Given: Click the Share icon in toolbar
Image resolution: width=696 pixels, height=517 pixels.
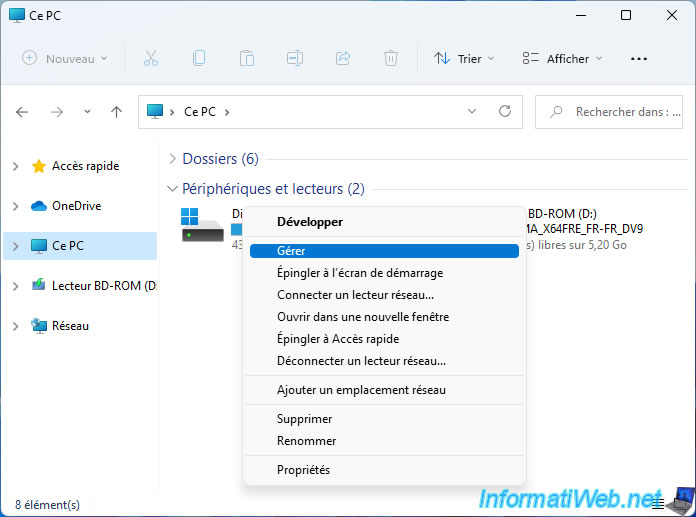Looking at the screenshot, I should (x=343, y=59).
